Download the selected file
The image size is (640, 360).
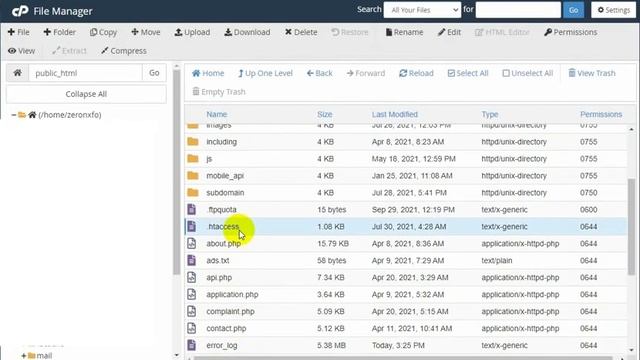[247, 32]
